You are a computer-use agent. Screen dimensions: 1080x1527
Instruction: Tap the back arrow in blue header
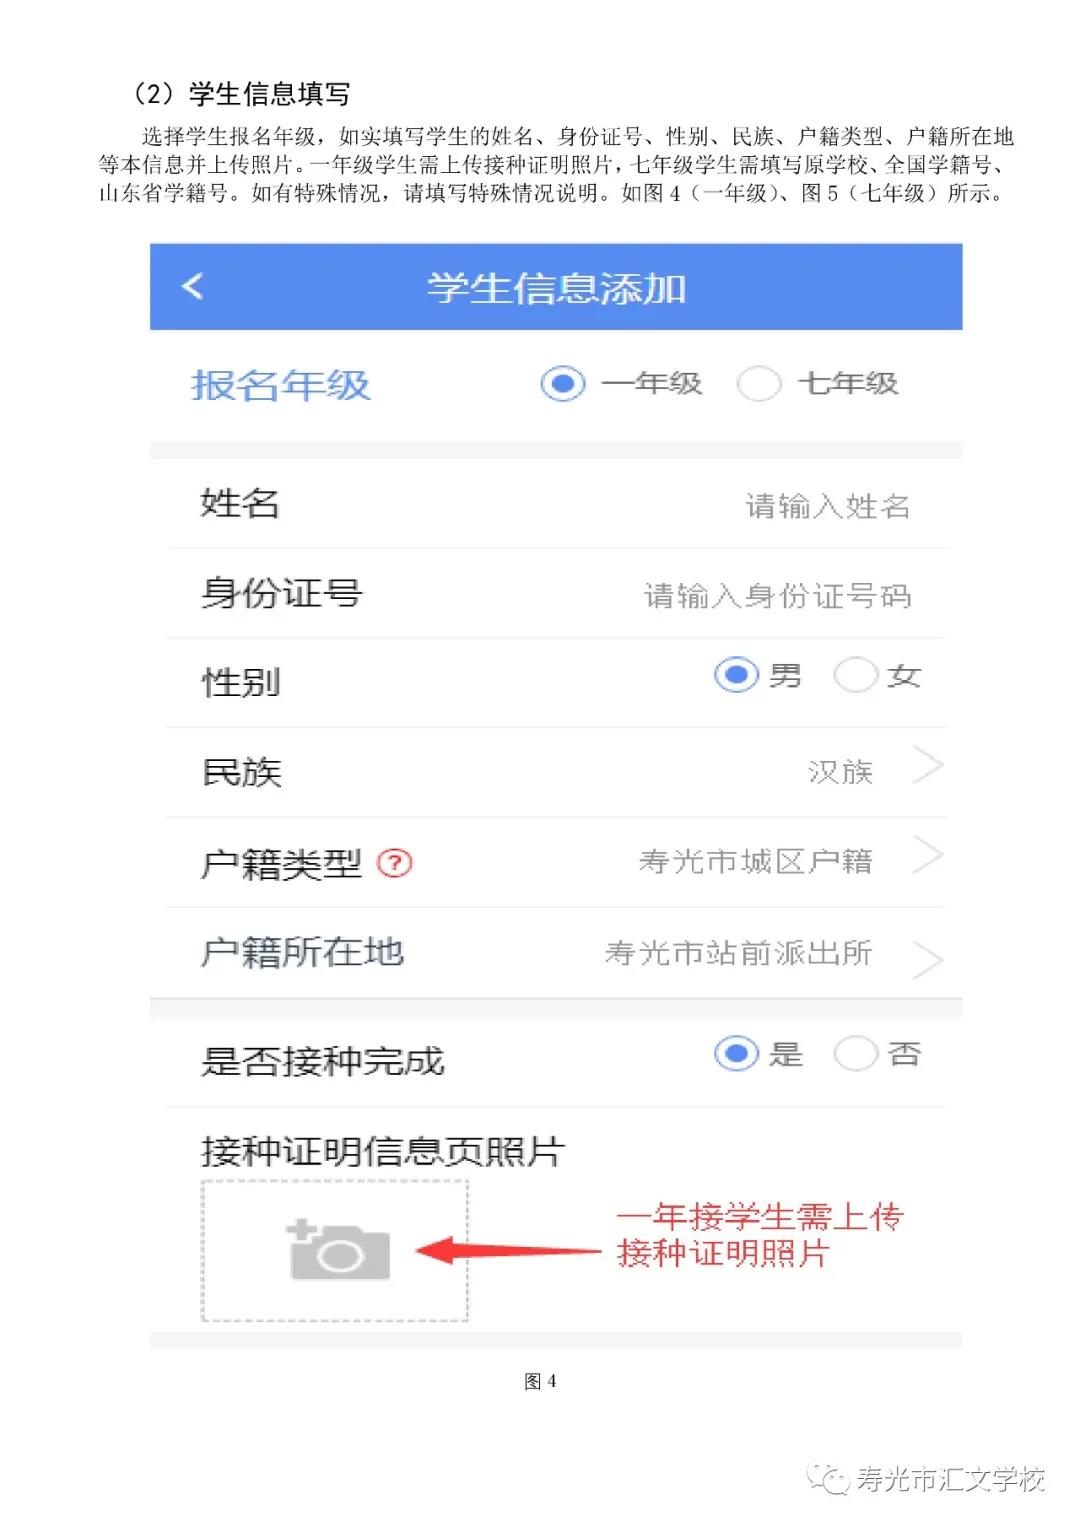tap(193, 286)
